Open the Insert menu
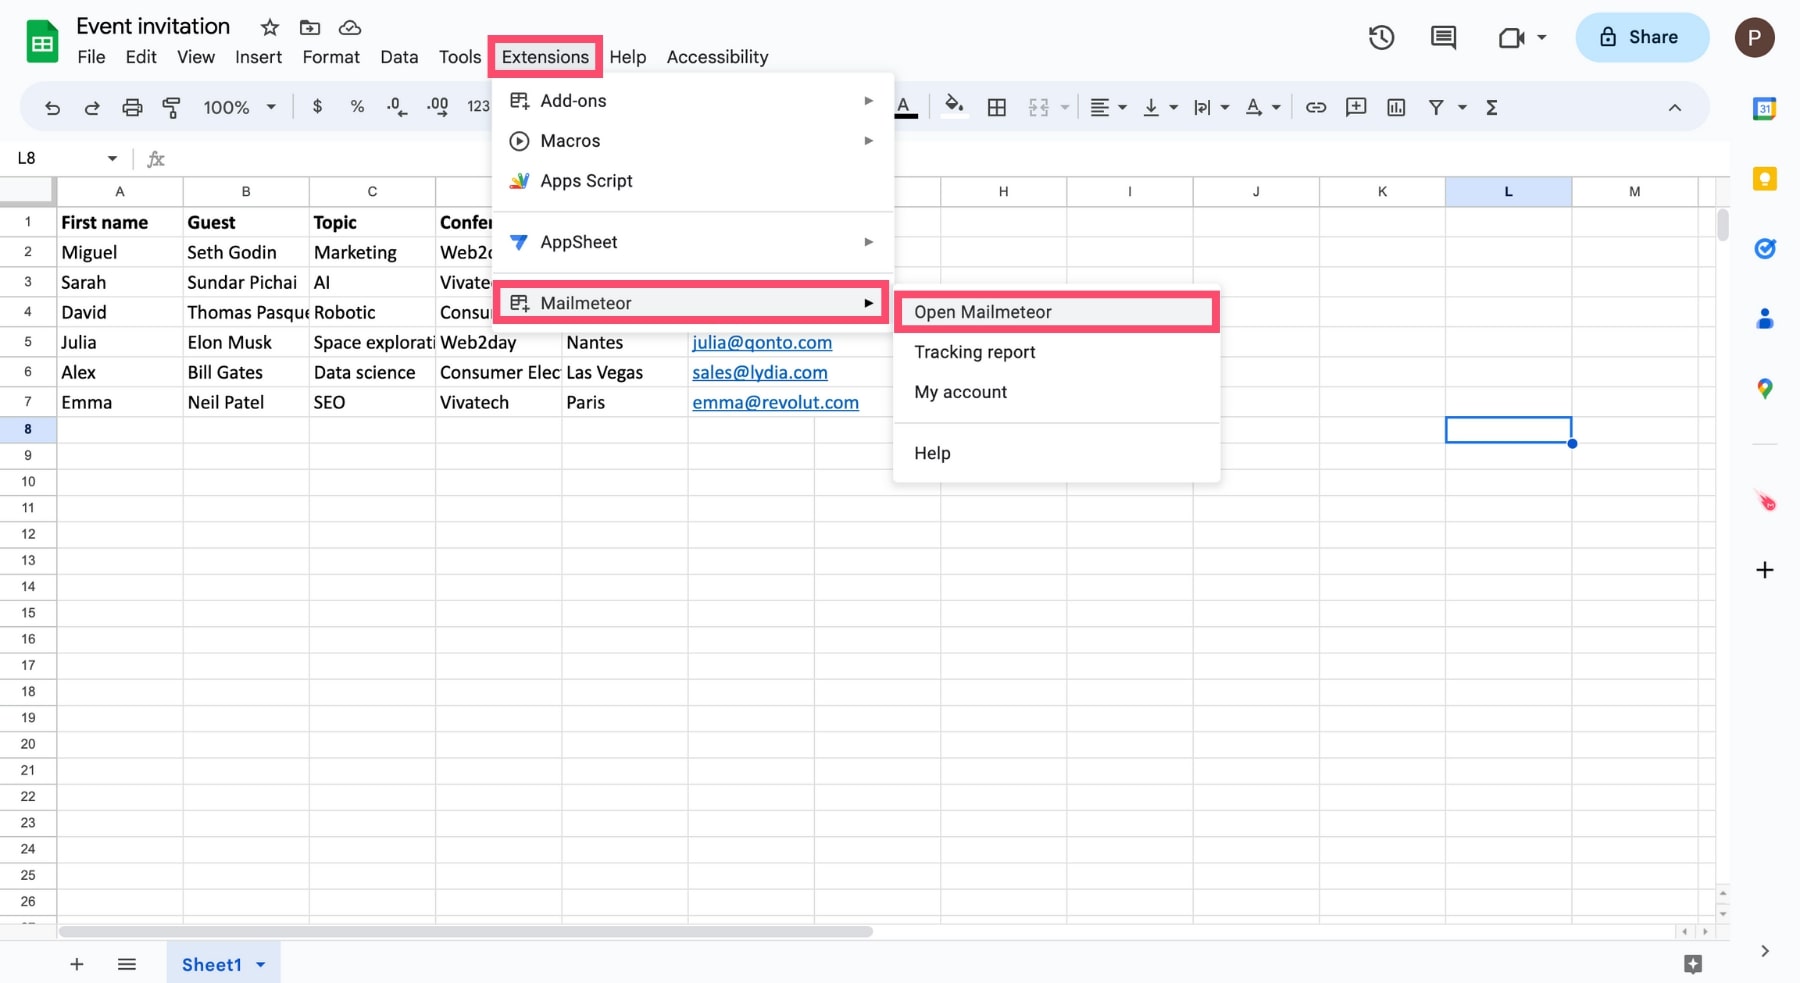The height and width of the screenshot is (983, 1800). [x=258, y=57]
